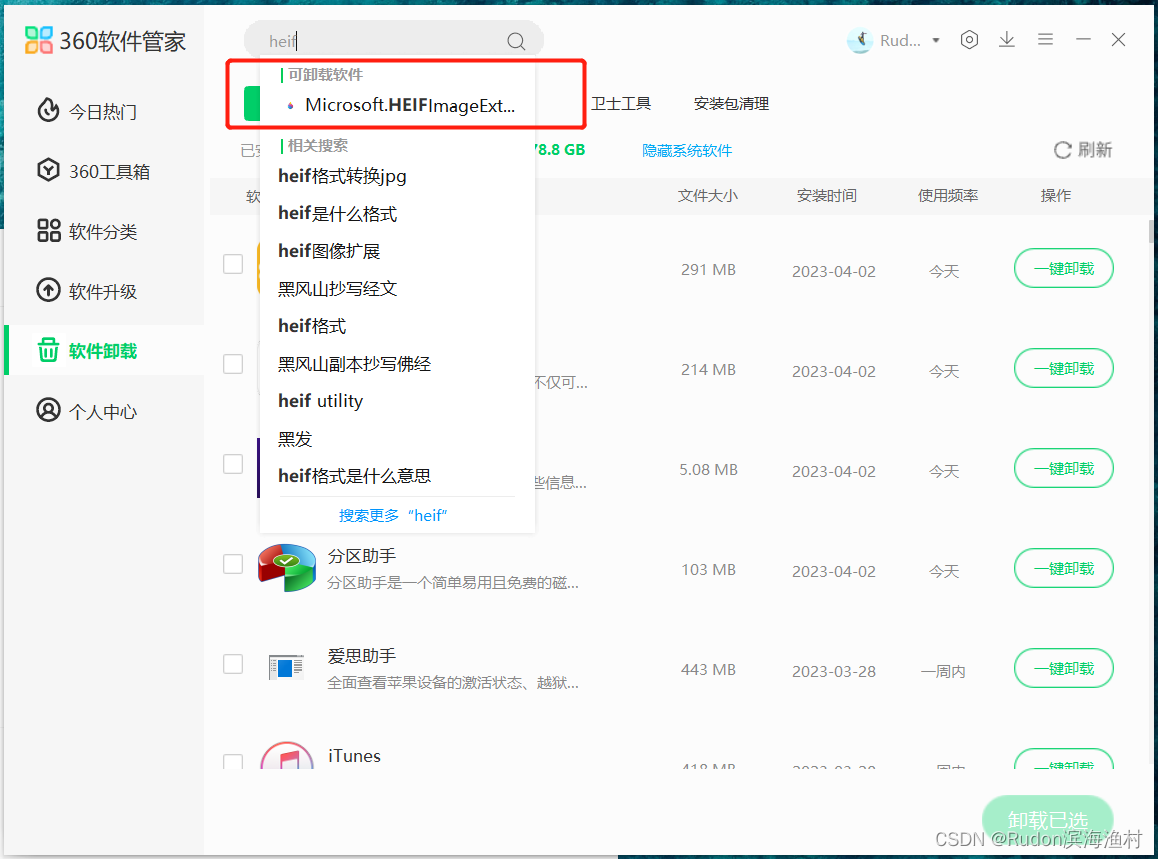The width and height of the screenshot is (1158, 859).
Task: Click the iTunes app icon
Action: point(287,755)
